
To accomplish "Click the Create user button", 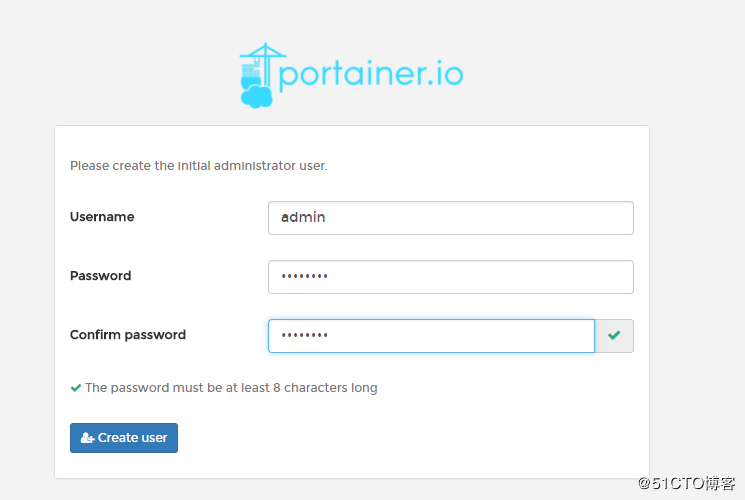I will 124,438.
